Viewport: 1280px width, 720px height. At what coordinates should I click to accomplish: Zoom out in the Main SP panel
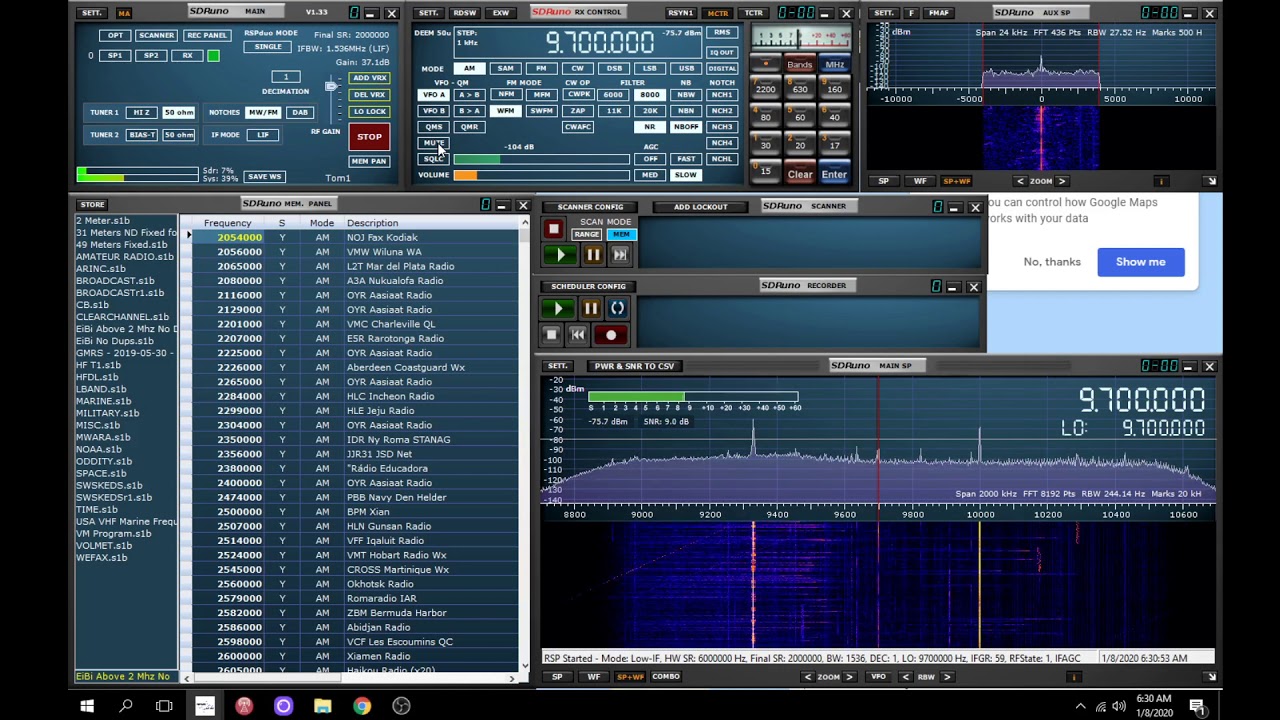click(x=807, y=677)
